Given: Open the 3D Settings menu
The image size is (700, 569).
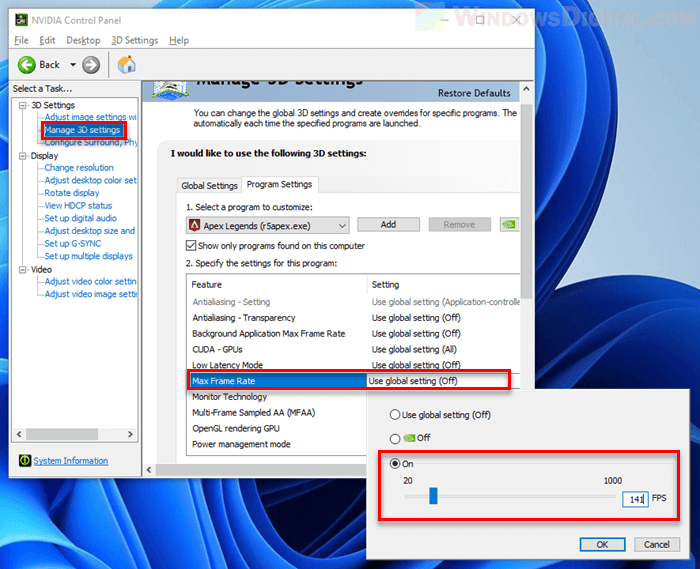Looking at the screenshot, I should click(x=134, y=40).
